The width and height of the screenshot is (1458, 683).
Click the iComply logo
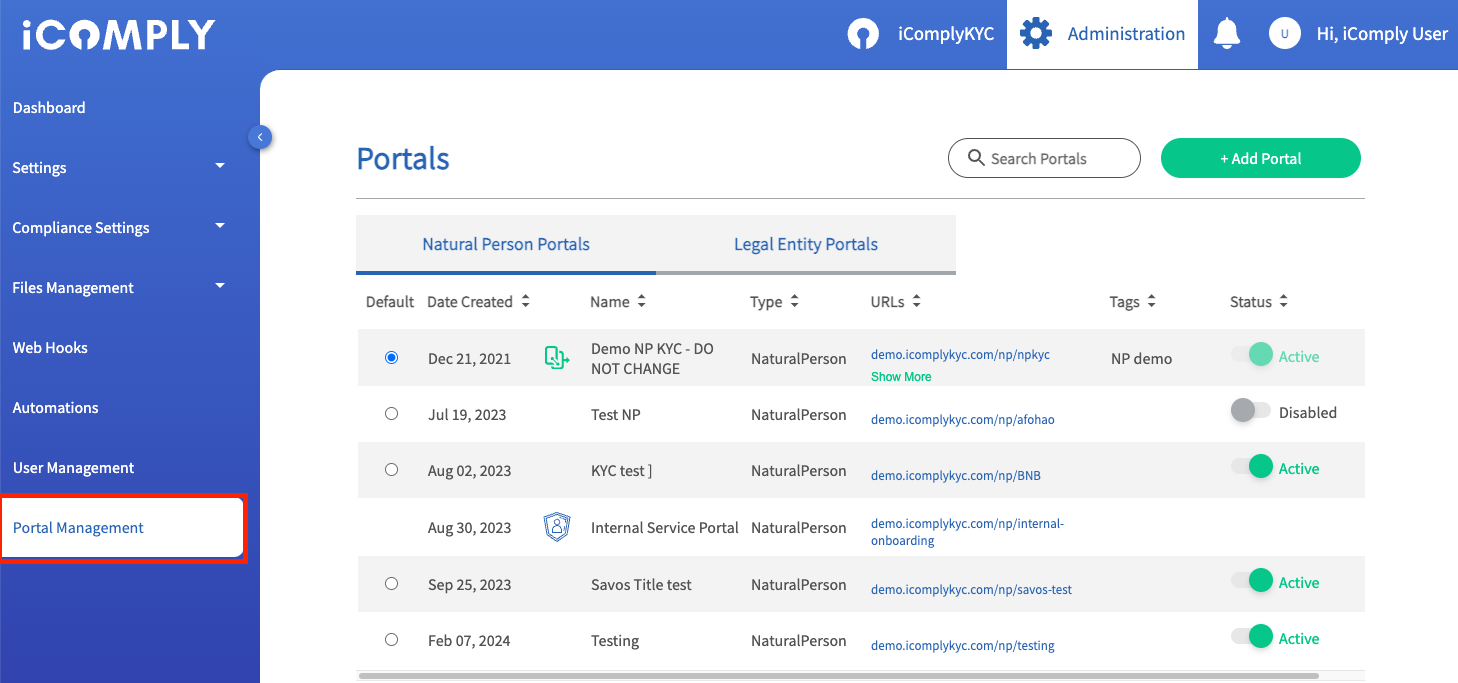[118, 34]
